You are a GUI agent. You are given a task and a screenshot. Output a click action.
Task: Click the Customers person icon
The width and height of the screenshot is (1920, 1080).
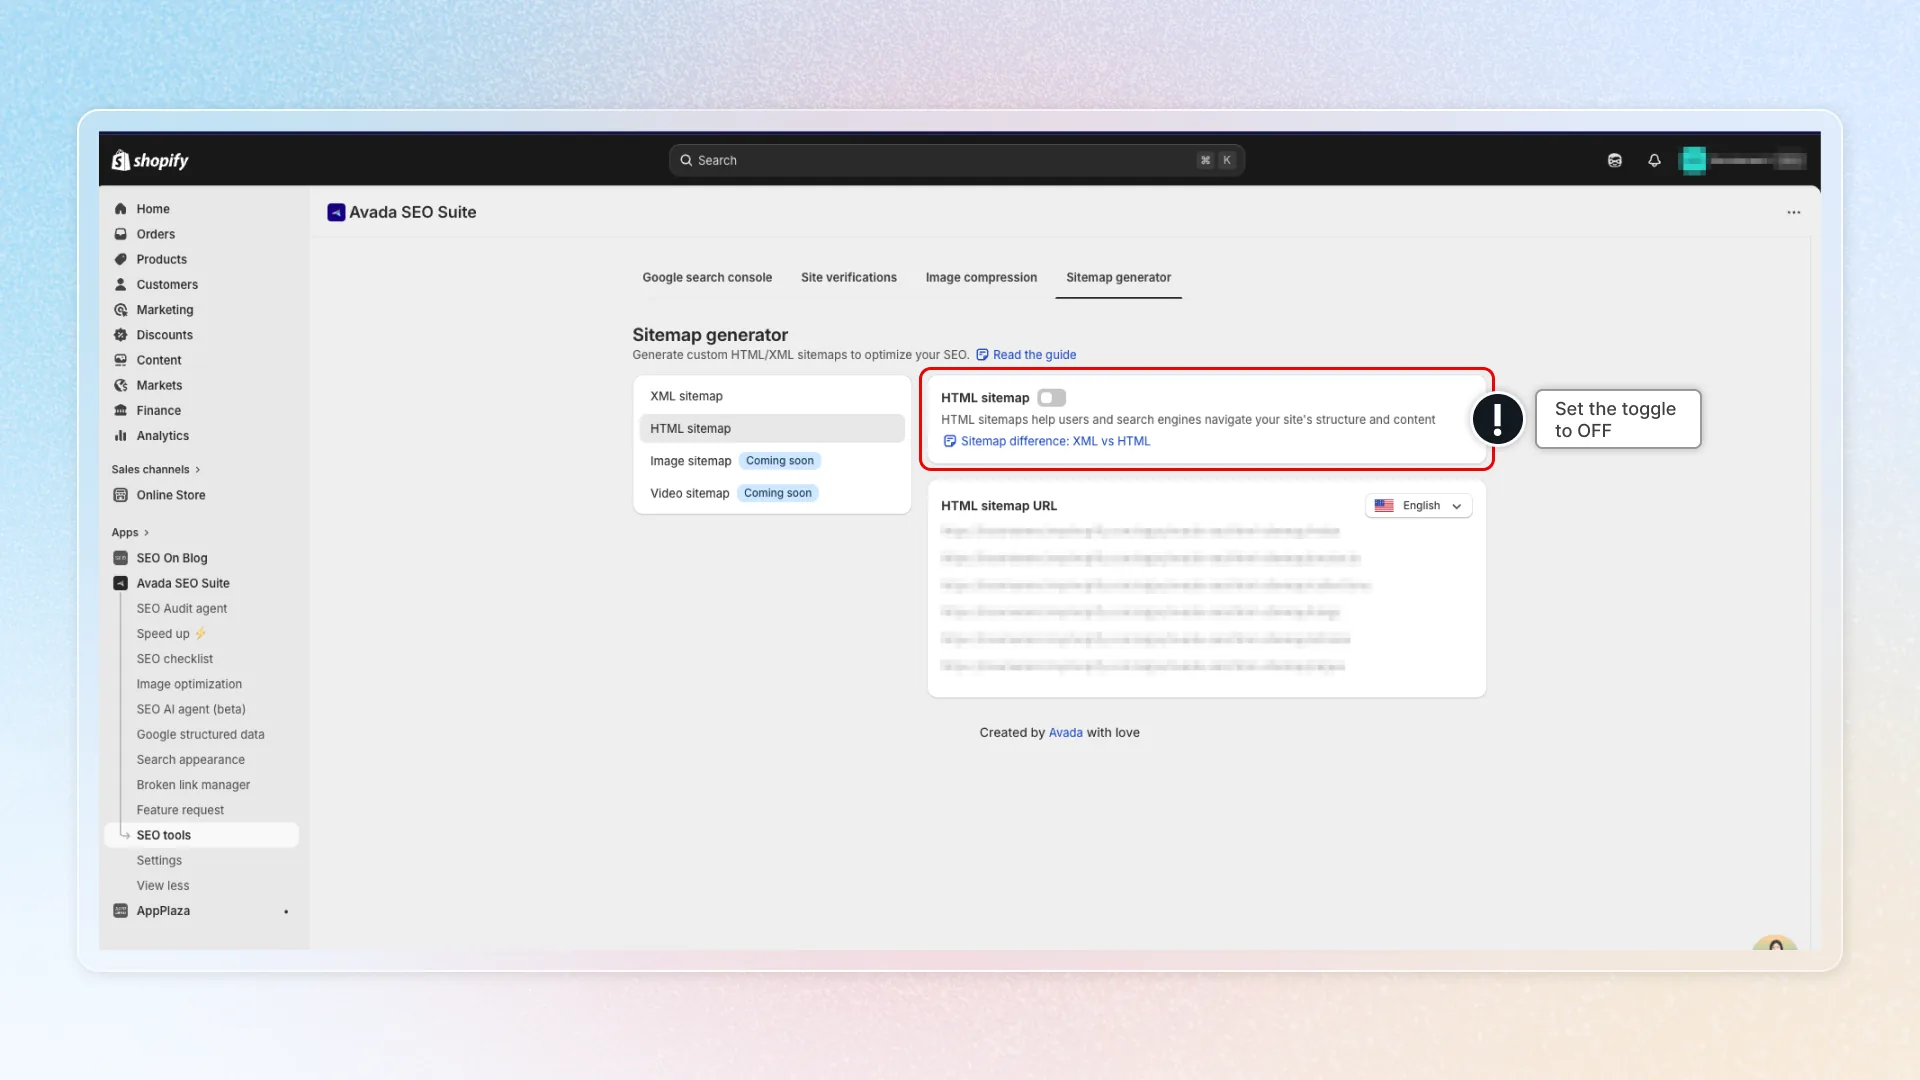point(120,285)
